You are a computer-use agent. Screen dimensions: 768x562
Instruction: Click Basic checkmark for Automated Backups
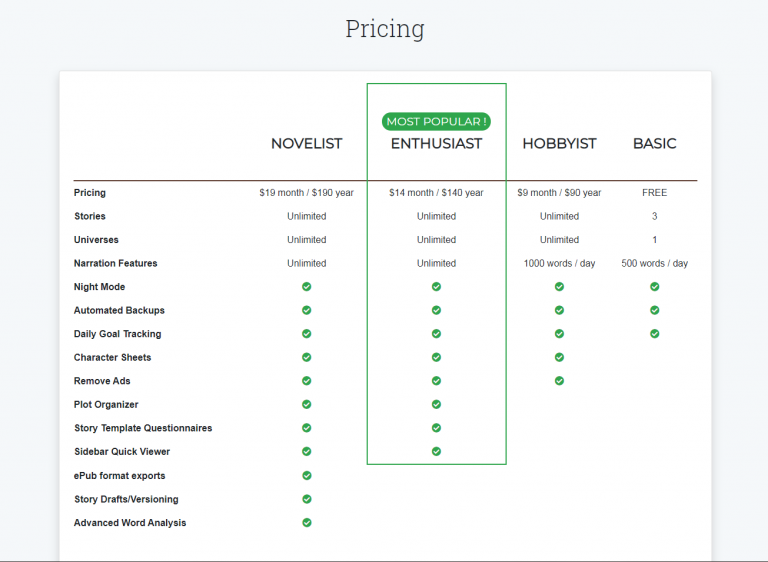tap(654, 310)
